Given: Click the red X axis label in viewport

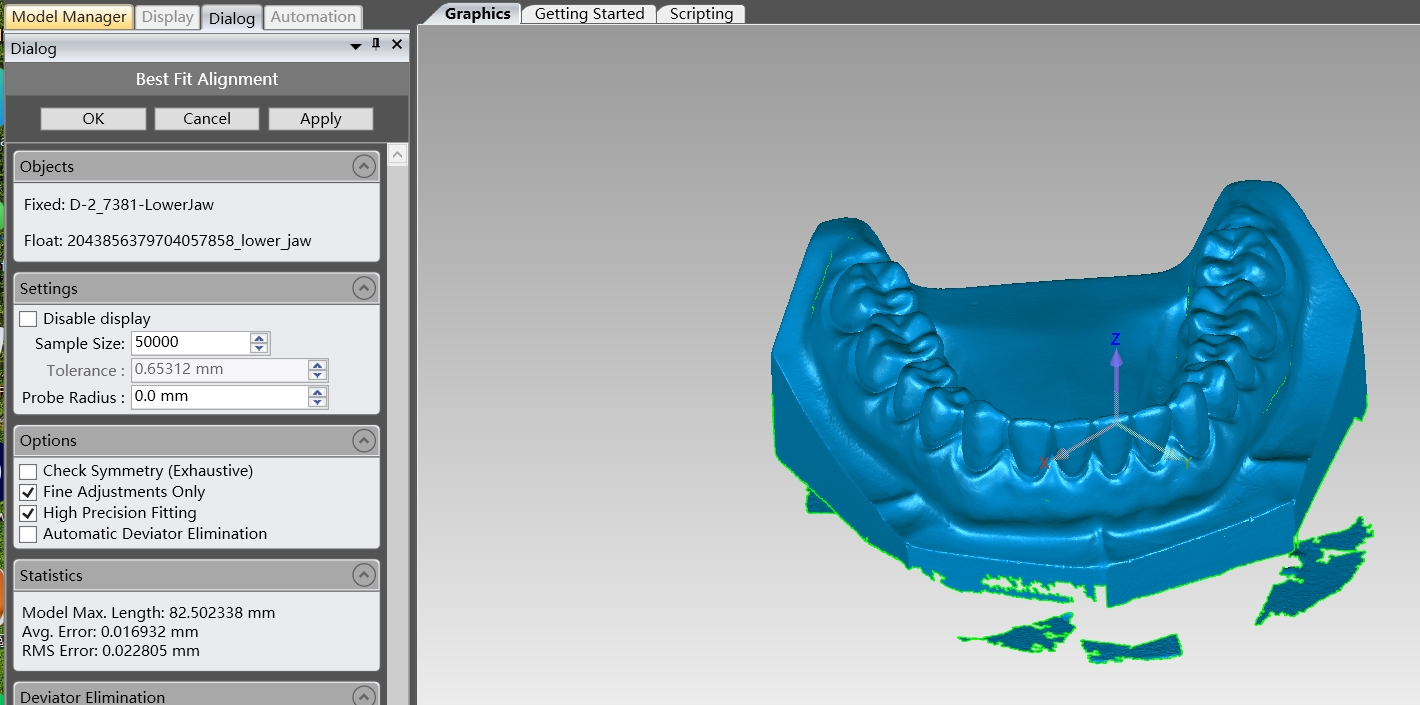Looking at the screenshot, I should (x=1045, y=463).
